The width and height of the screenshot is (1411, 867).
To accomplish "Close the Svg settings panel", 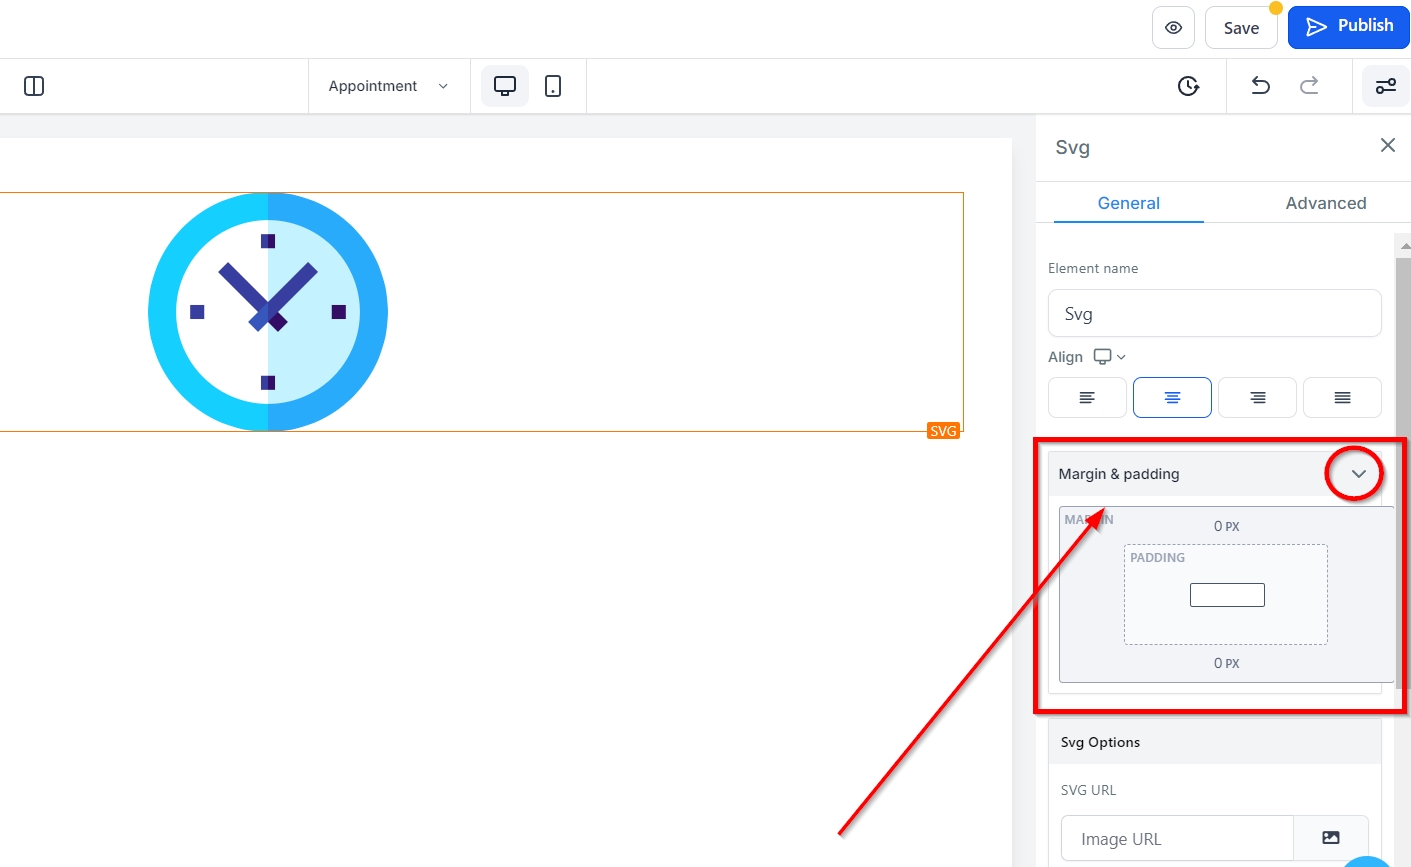I will pos(1387,146).
